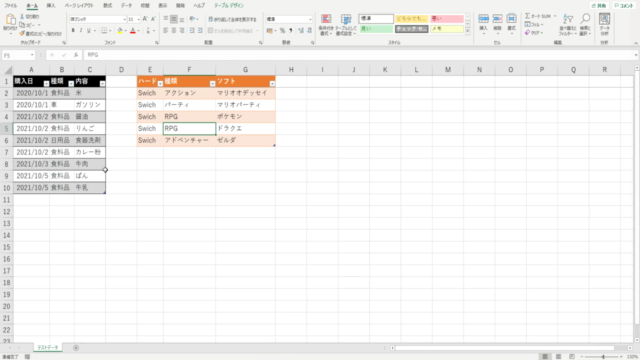Switch to Page Layout view in status bar

(x=558, y=357)
